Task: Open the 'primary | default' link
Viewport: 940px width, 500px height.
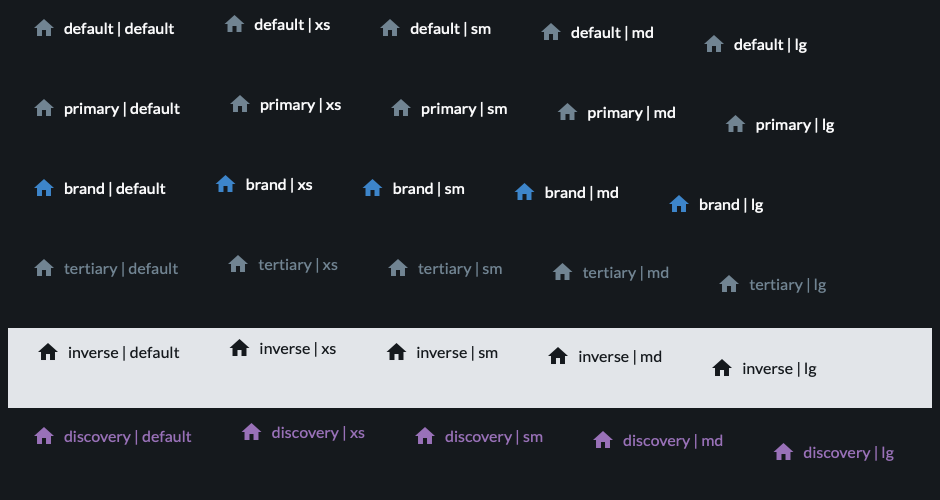Action: coord(122,109)
